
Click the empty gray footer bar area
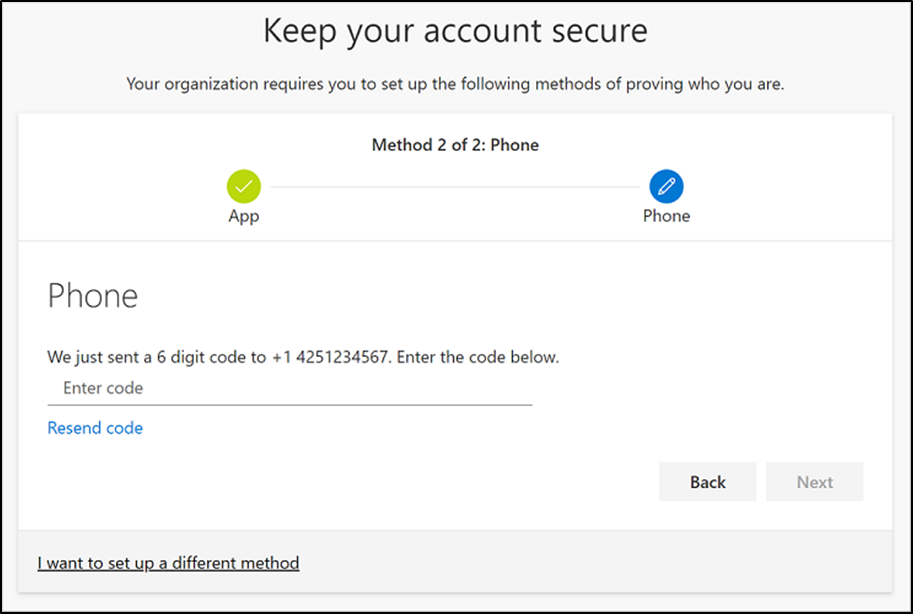point(600,563)
